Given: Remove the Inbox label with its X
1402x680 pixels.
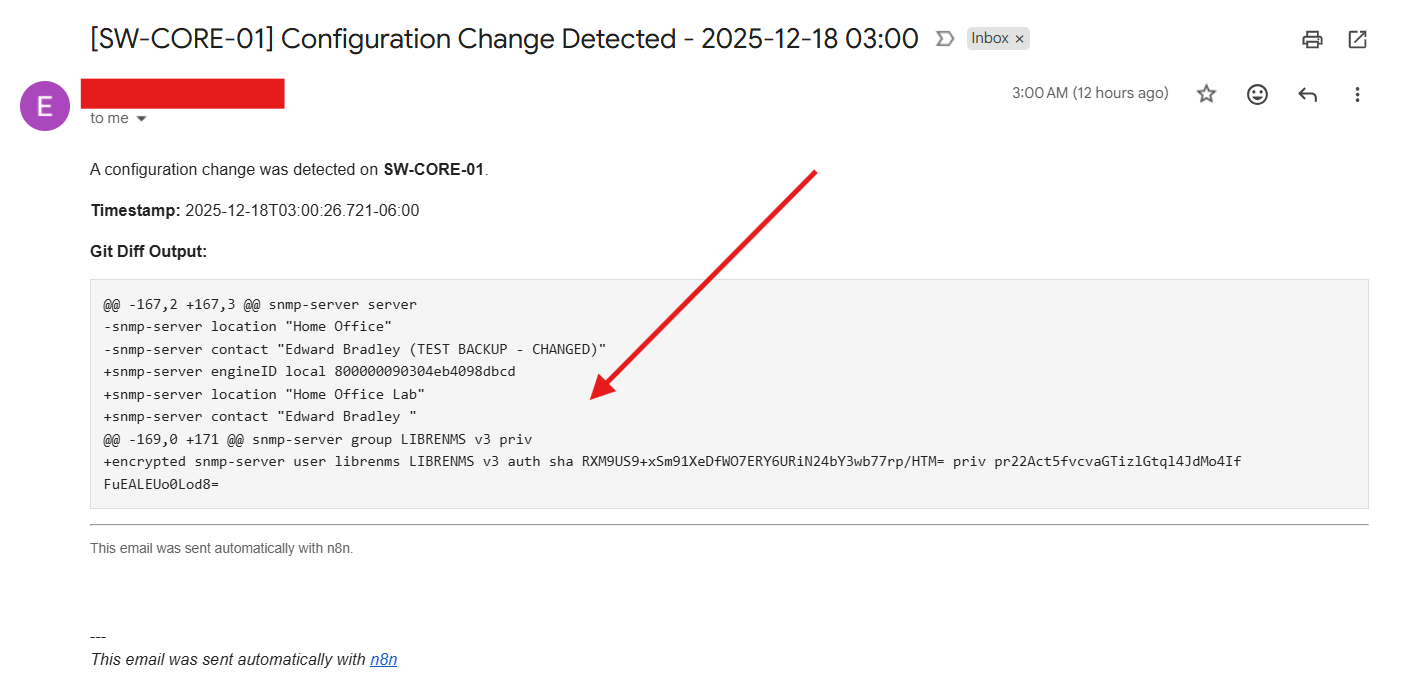Looking at the screenshot, I should click(x=1019, y=39).
